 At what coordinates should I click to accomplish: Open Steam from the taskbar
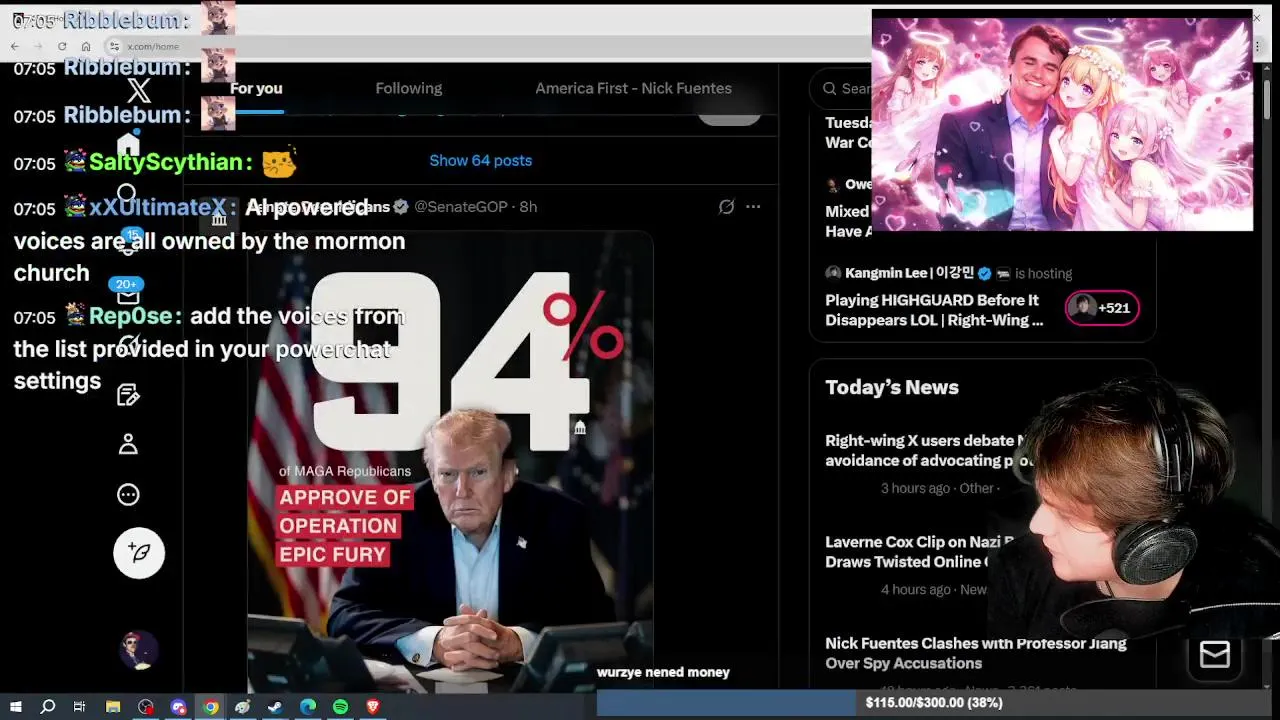pyautogui.click(x=275, y=707)
